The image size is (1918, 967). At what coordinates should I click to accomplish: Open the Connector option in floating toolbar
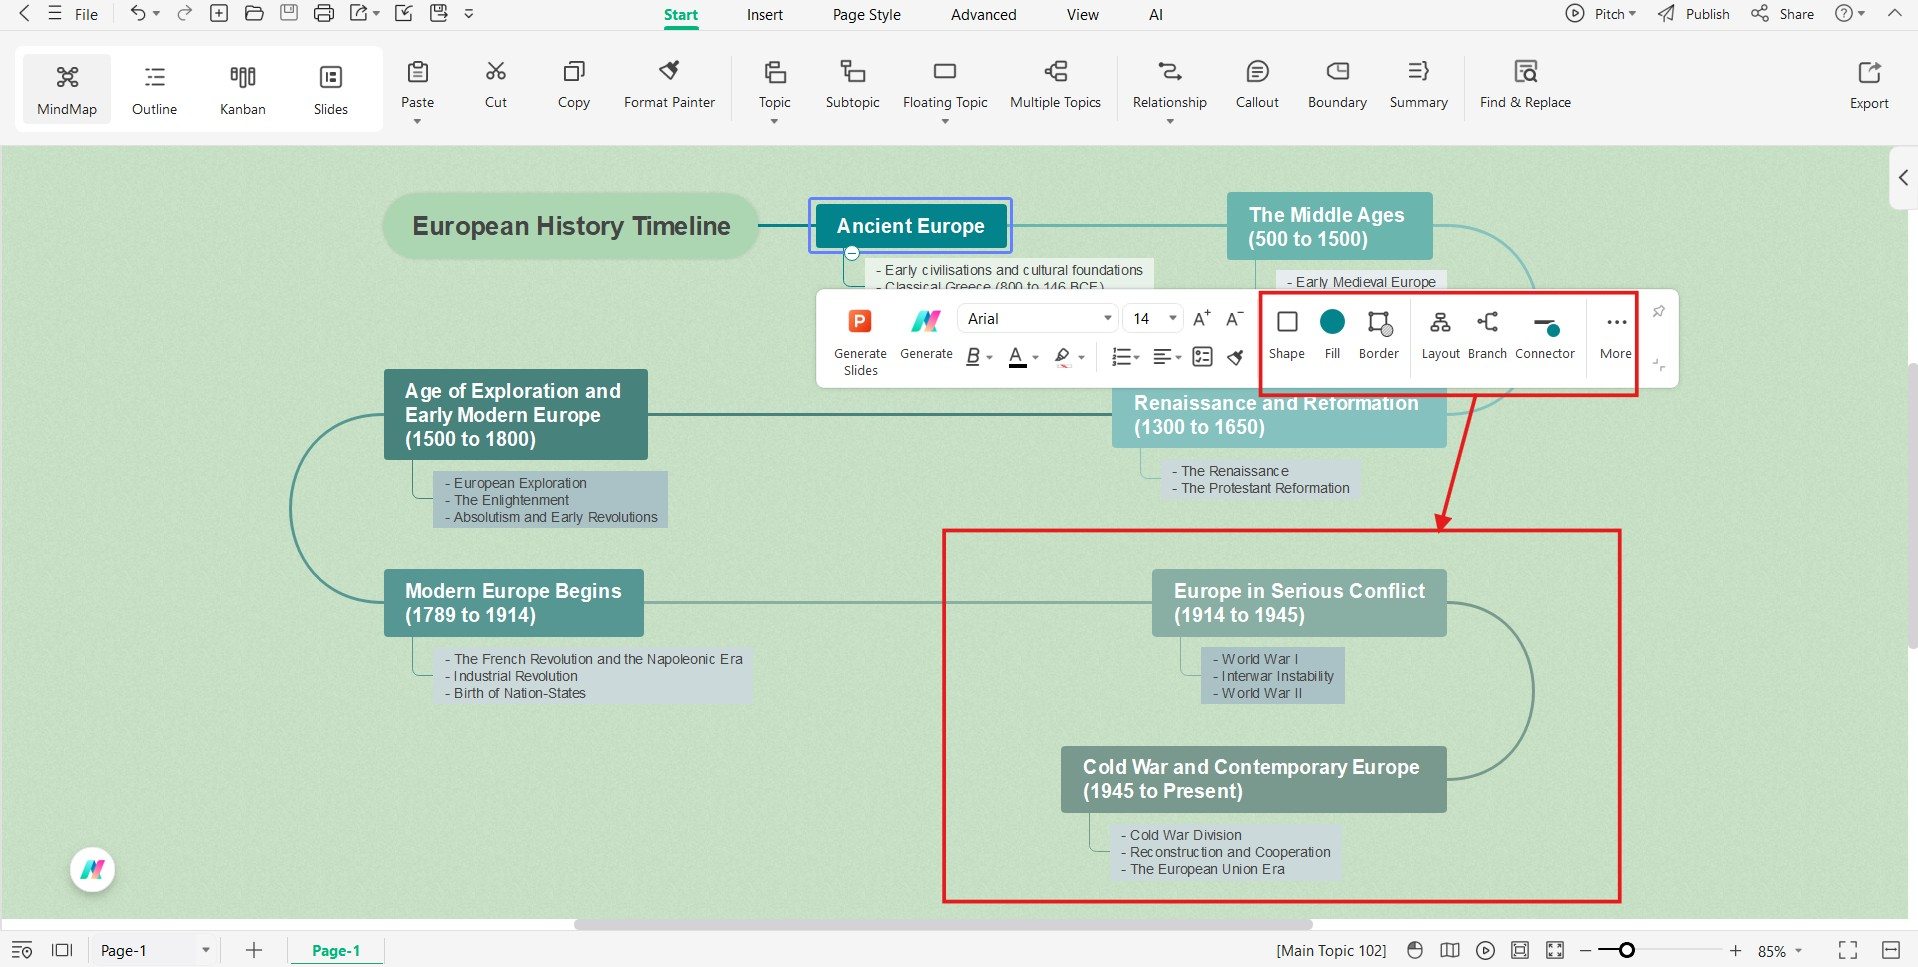(x=1545, y=334)
